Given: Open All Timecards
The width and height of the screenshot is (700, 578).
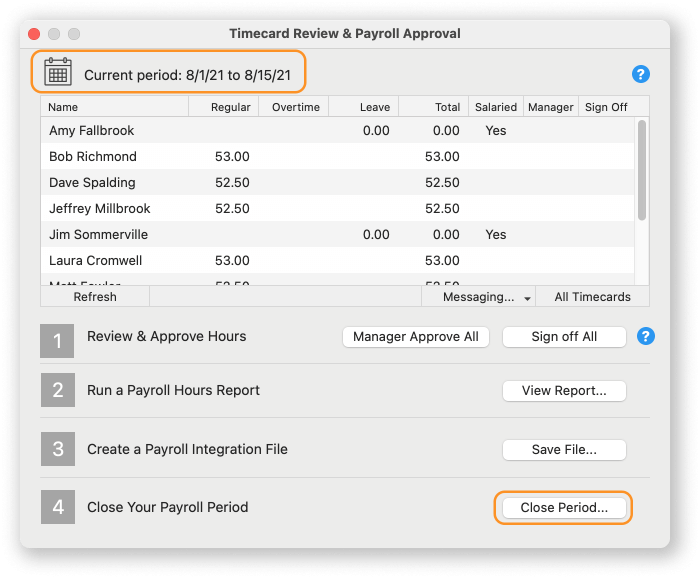Looking at the screenshot, I should [x=592, y=297].
